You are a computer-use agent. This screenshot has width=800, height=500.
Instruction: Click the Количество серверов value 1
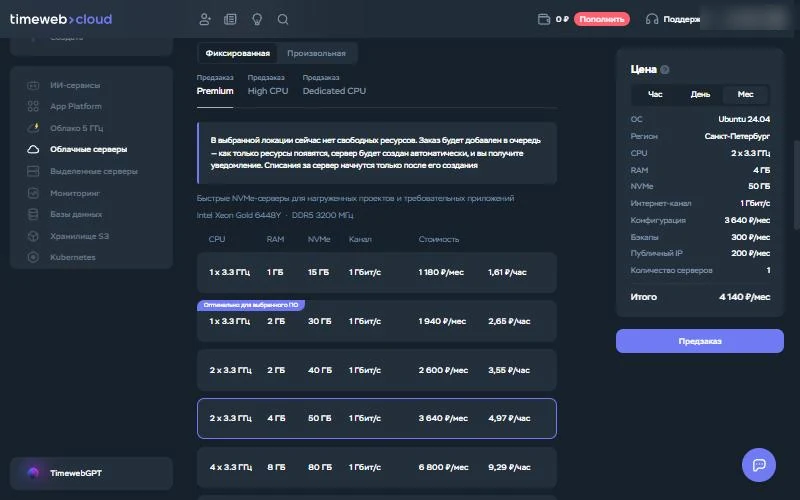(768, 270)
